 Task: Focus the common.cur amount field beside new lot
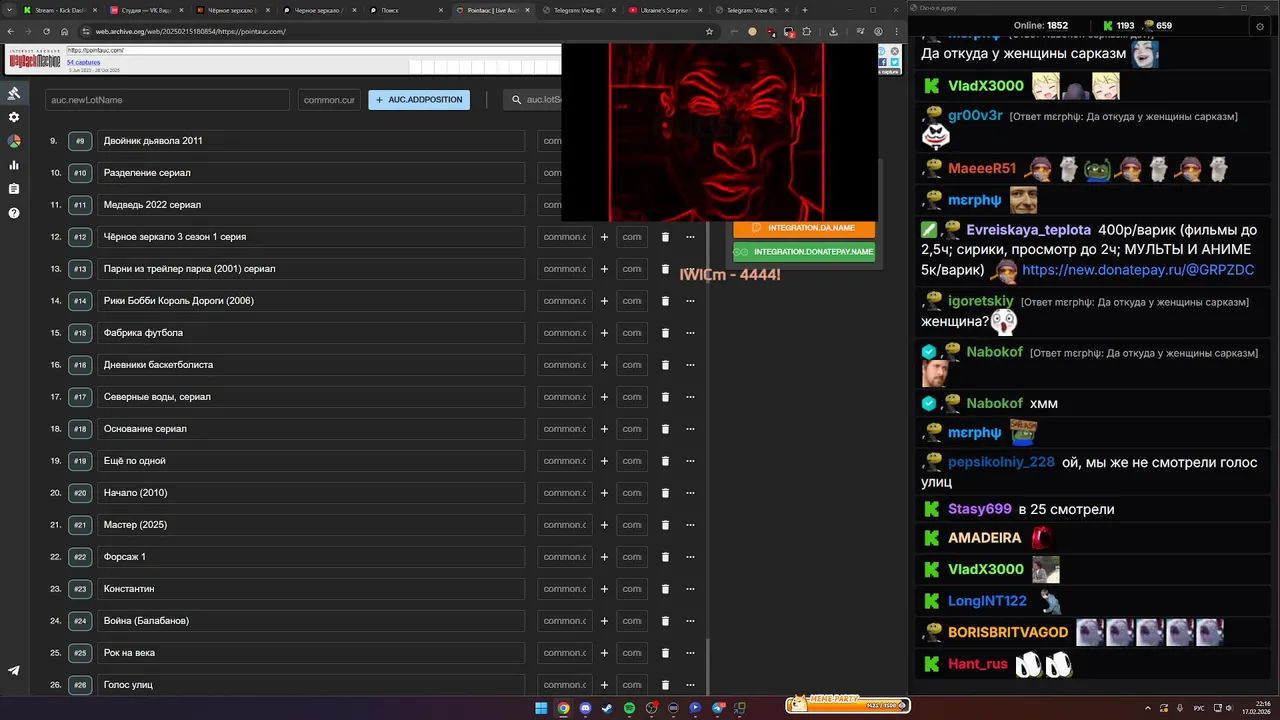point(329,100)
